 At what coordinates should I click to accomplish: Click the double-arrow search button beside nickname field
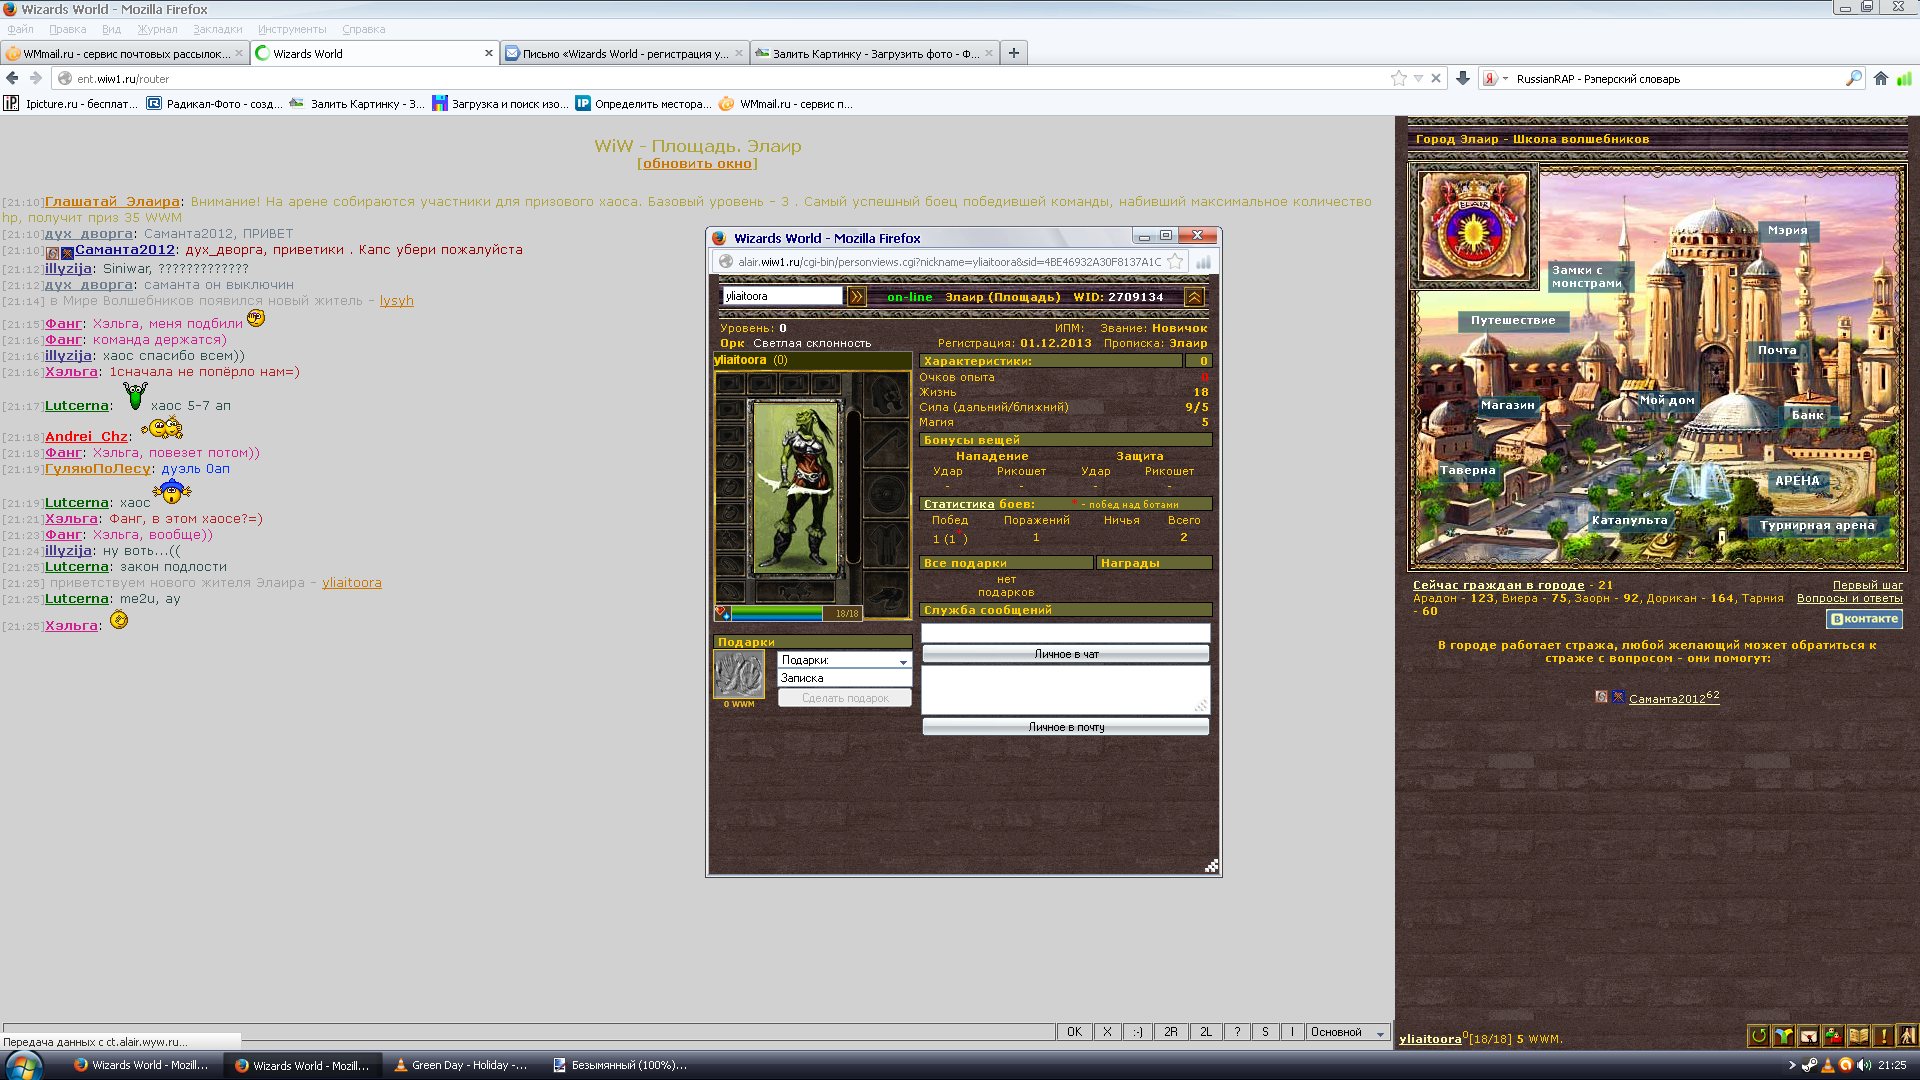[857, 296]
